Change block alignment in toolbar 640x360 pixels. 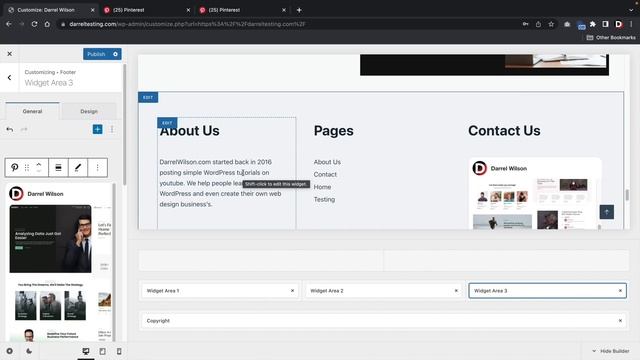click(58, 167)
